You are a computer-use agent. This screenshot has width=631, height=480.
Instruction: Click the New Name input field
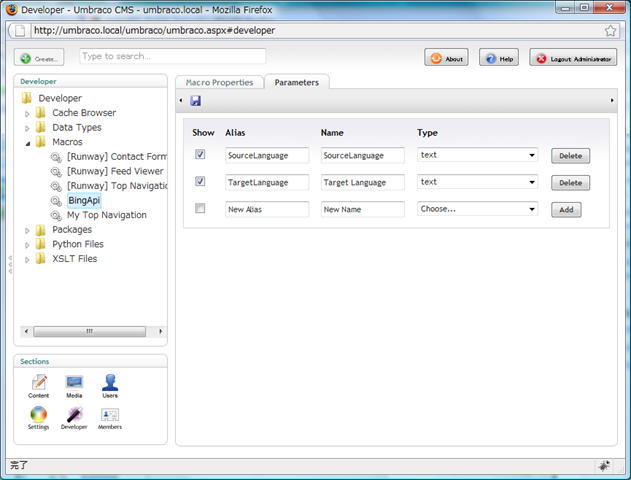click(x=363, y=209)
